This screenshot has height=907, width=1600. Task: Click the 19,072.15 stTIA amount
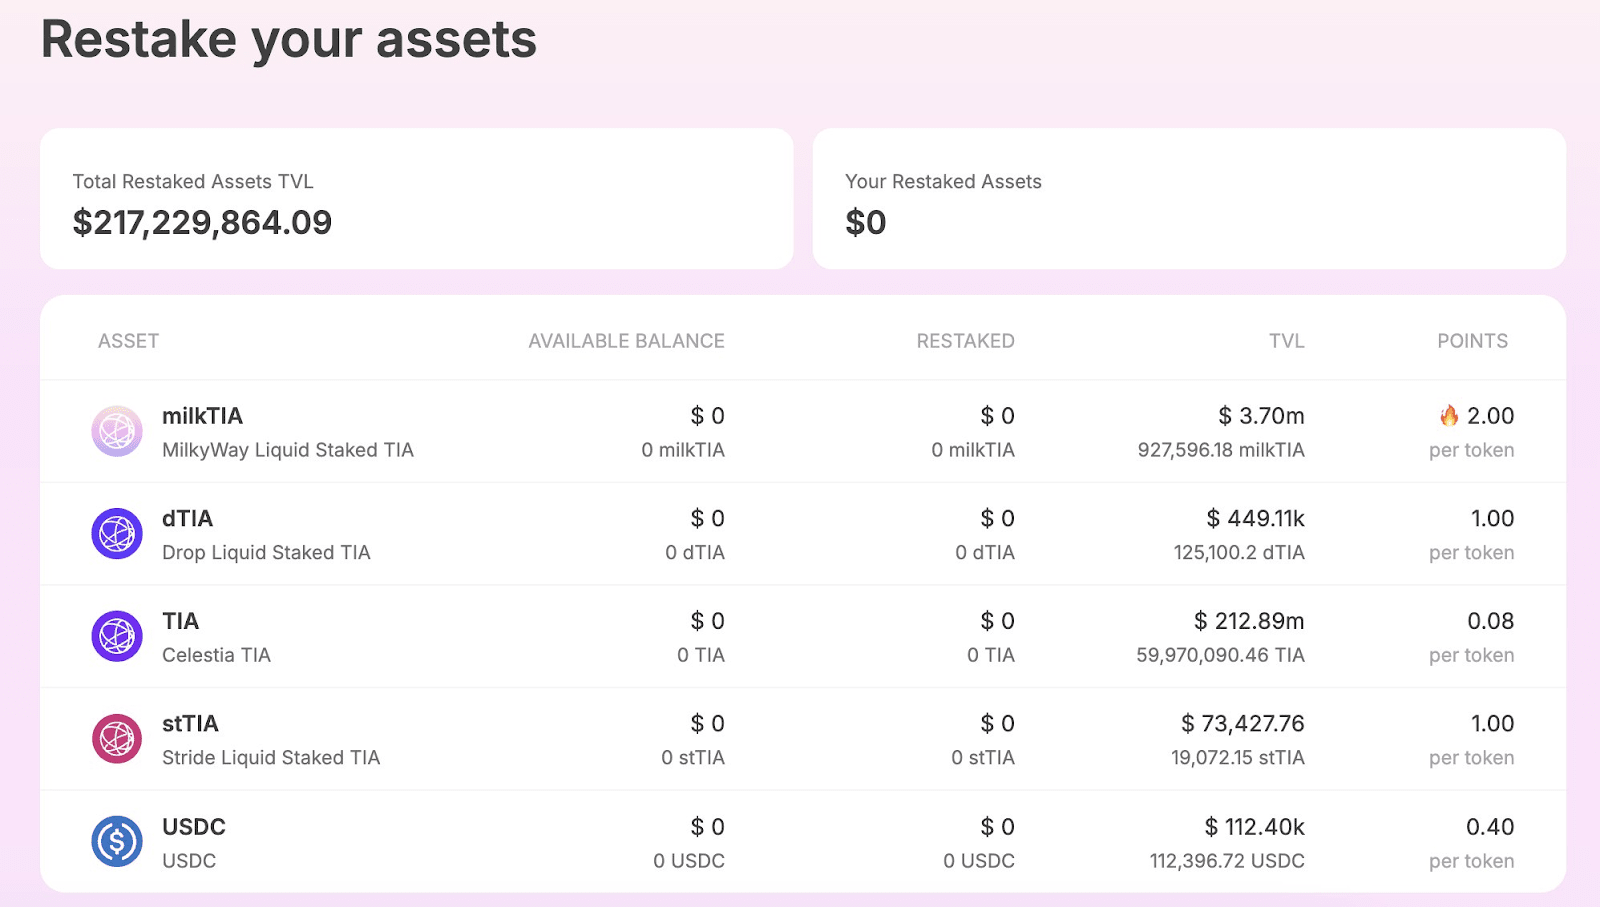point(1238,758)
